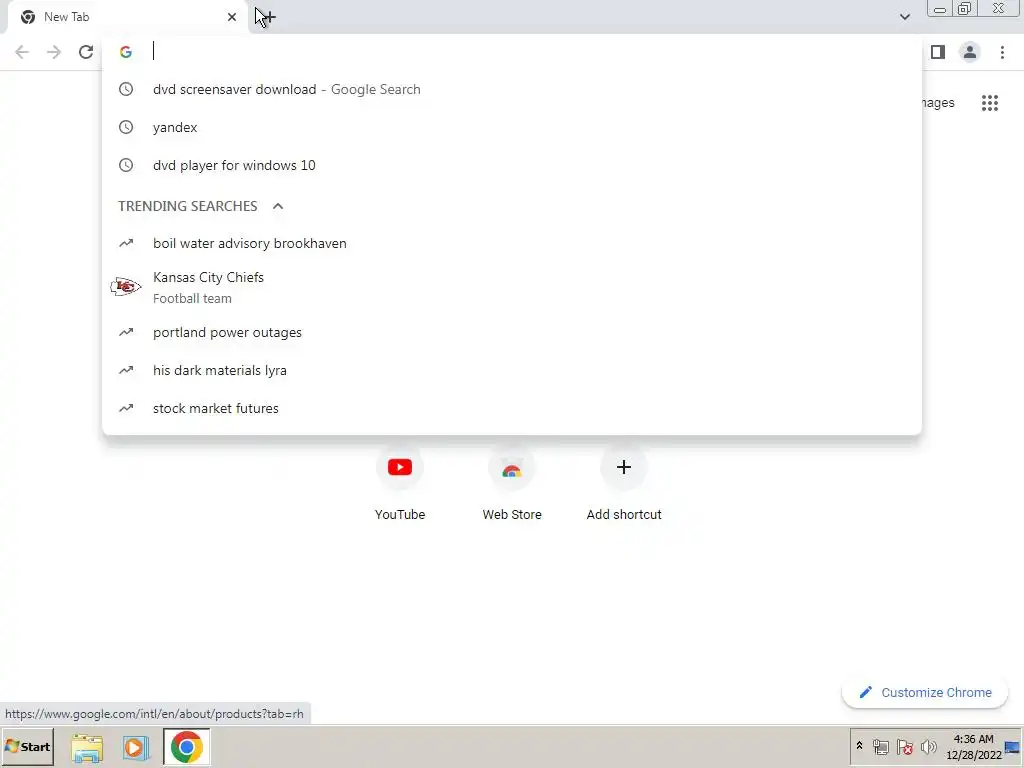The image size is (1024, 768).
Task: Choose 'dvd screensaver download' suggestion
Action: point(512,89)
